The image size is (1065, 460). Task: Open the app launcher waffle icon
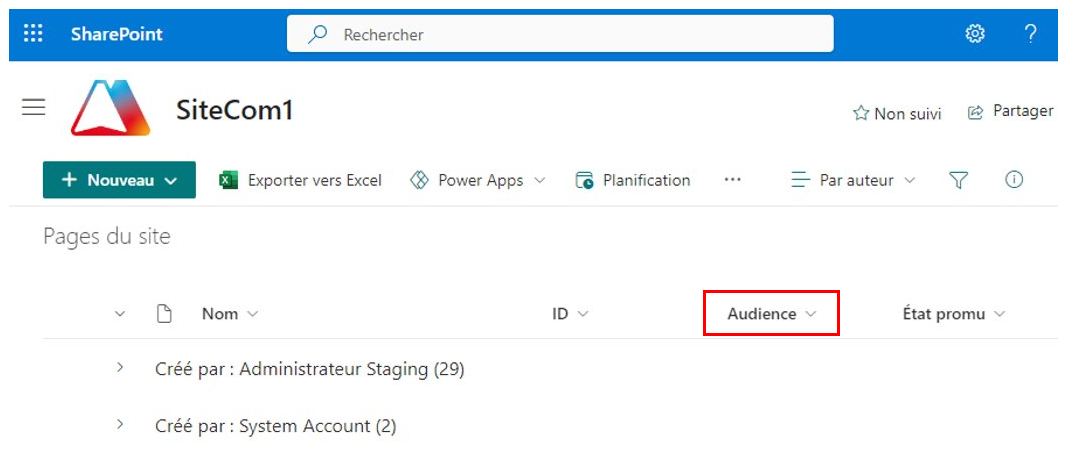pyautogui.click(x=33, y=33)
